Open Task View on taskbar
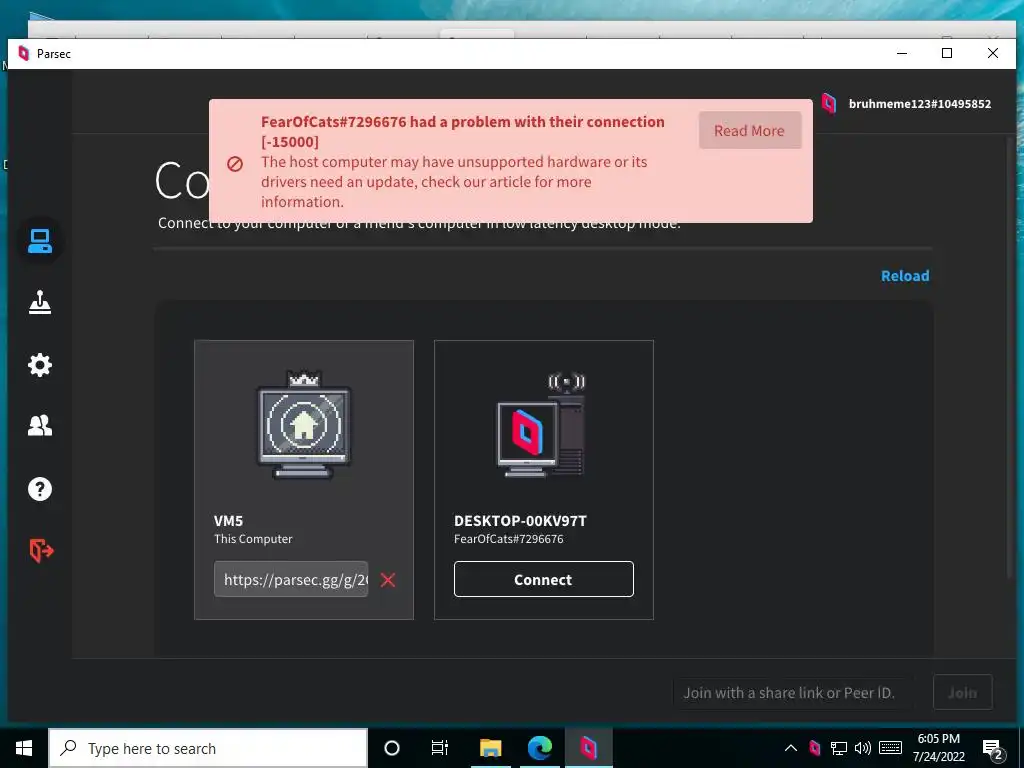Viewport: 1024px width, 768px height. coord(440,748)
